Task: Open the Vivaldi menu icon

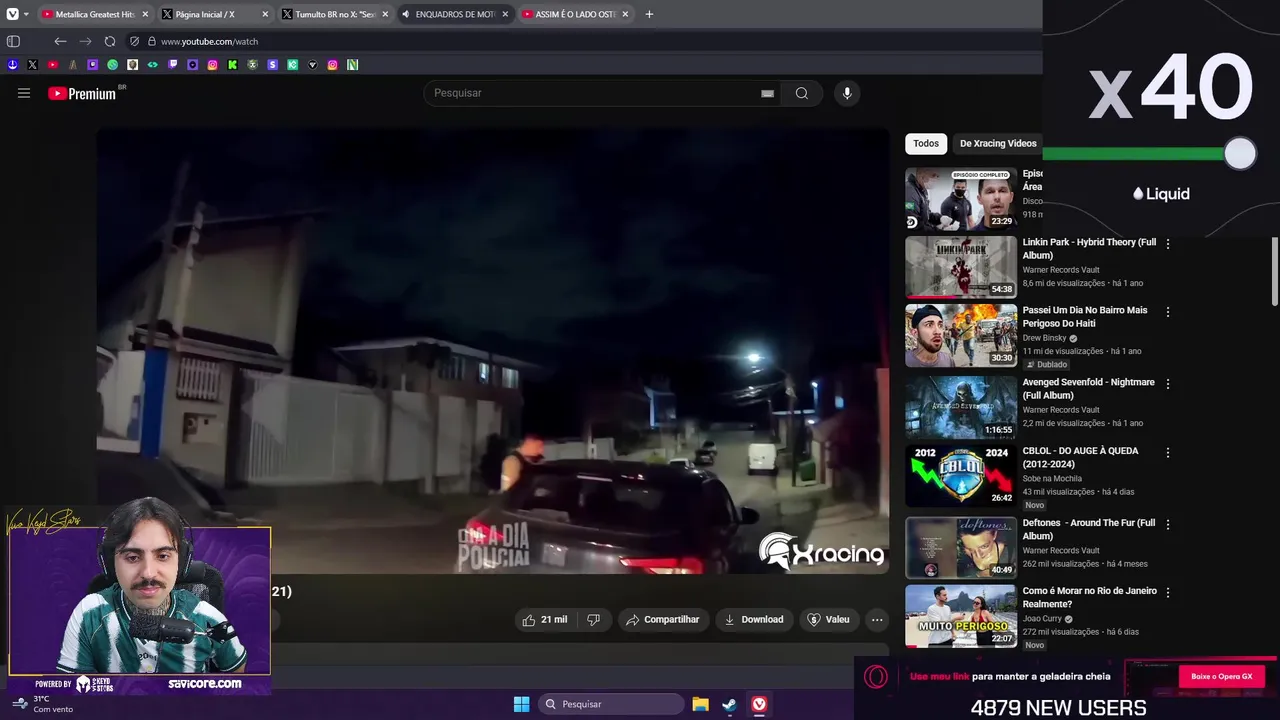Action: click(x=12, y=14)
